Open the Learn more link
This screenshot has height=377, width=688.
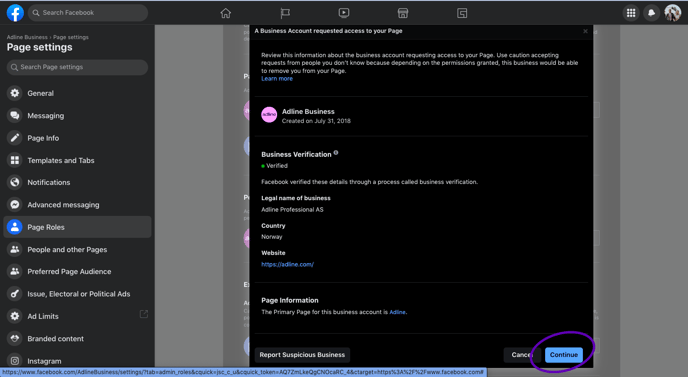pos(277,79)
